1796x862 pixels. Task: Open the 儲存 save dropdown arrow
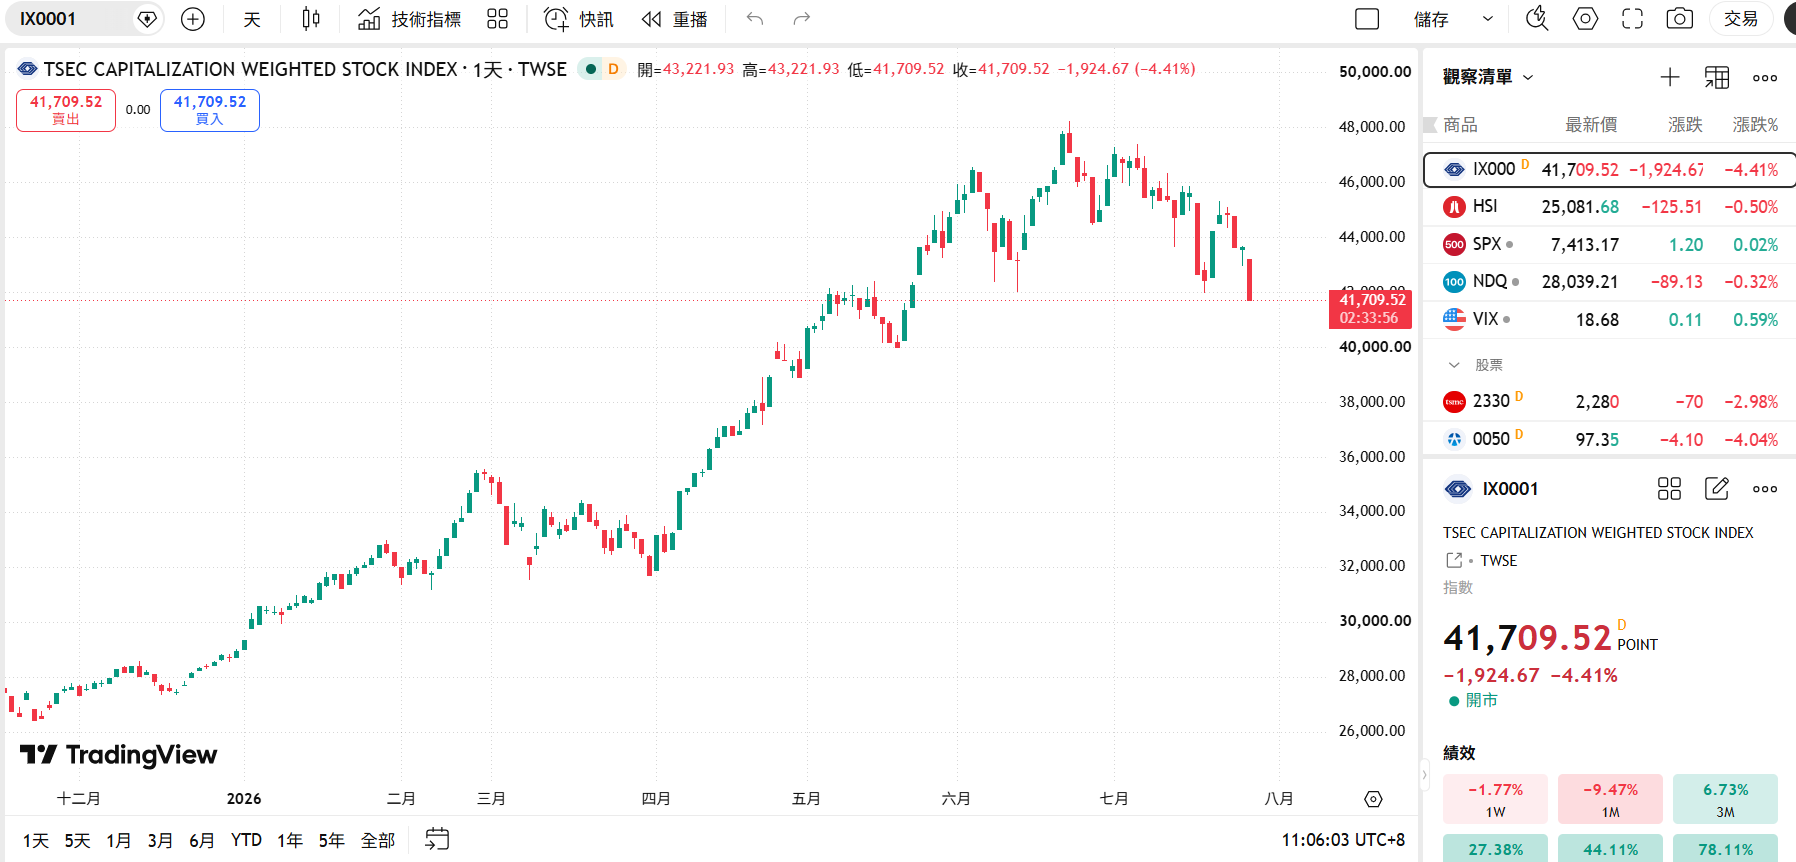pos(1487,19)
